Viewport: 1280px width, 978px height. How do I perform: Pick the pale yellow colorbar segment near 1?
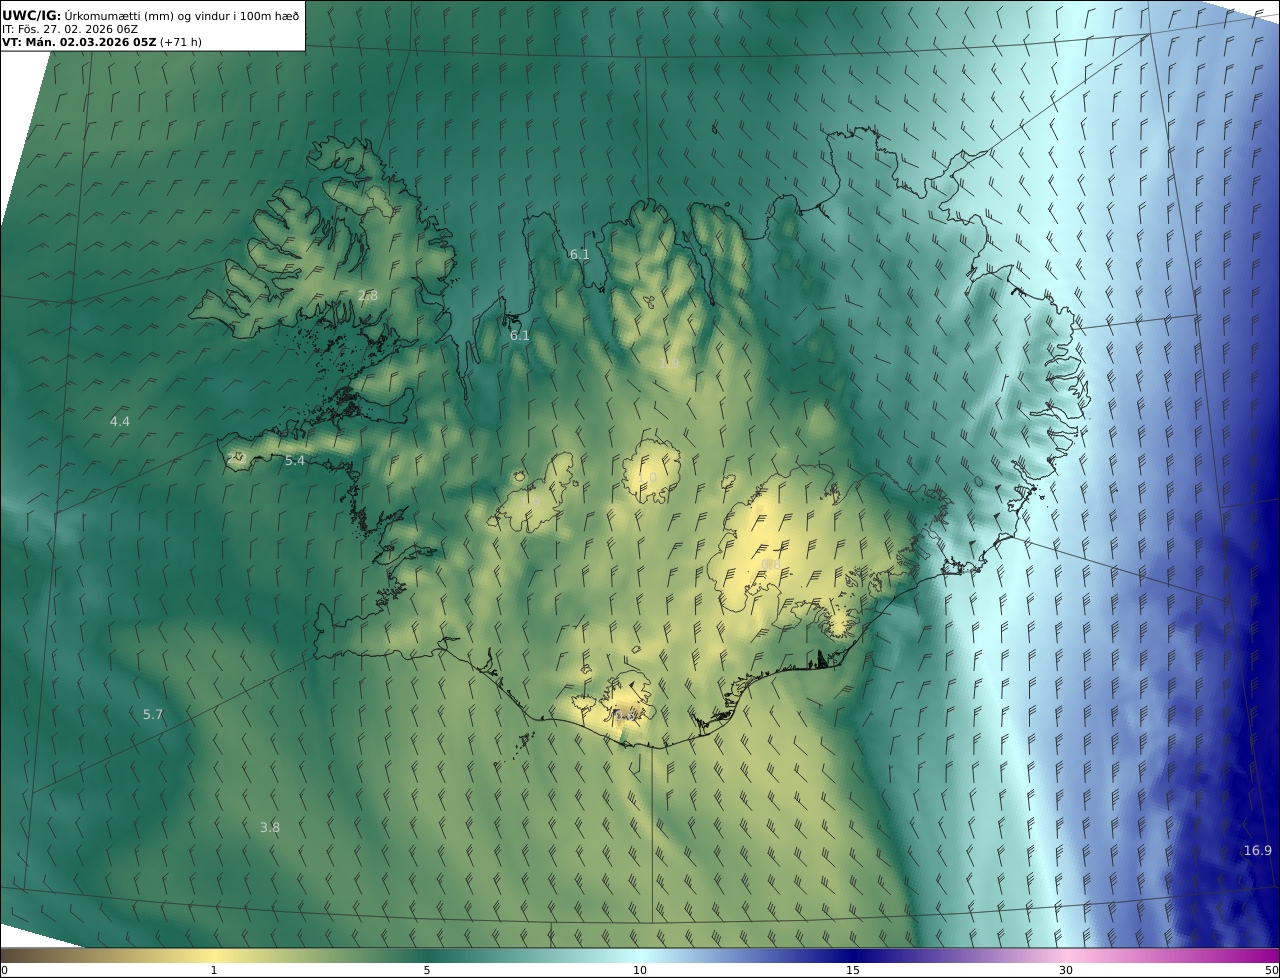[214, 955]
